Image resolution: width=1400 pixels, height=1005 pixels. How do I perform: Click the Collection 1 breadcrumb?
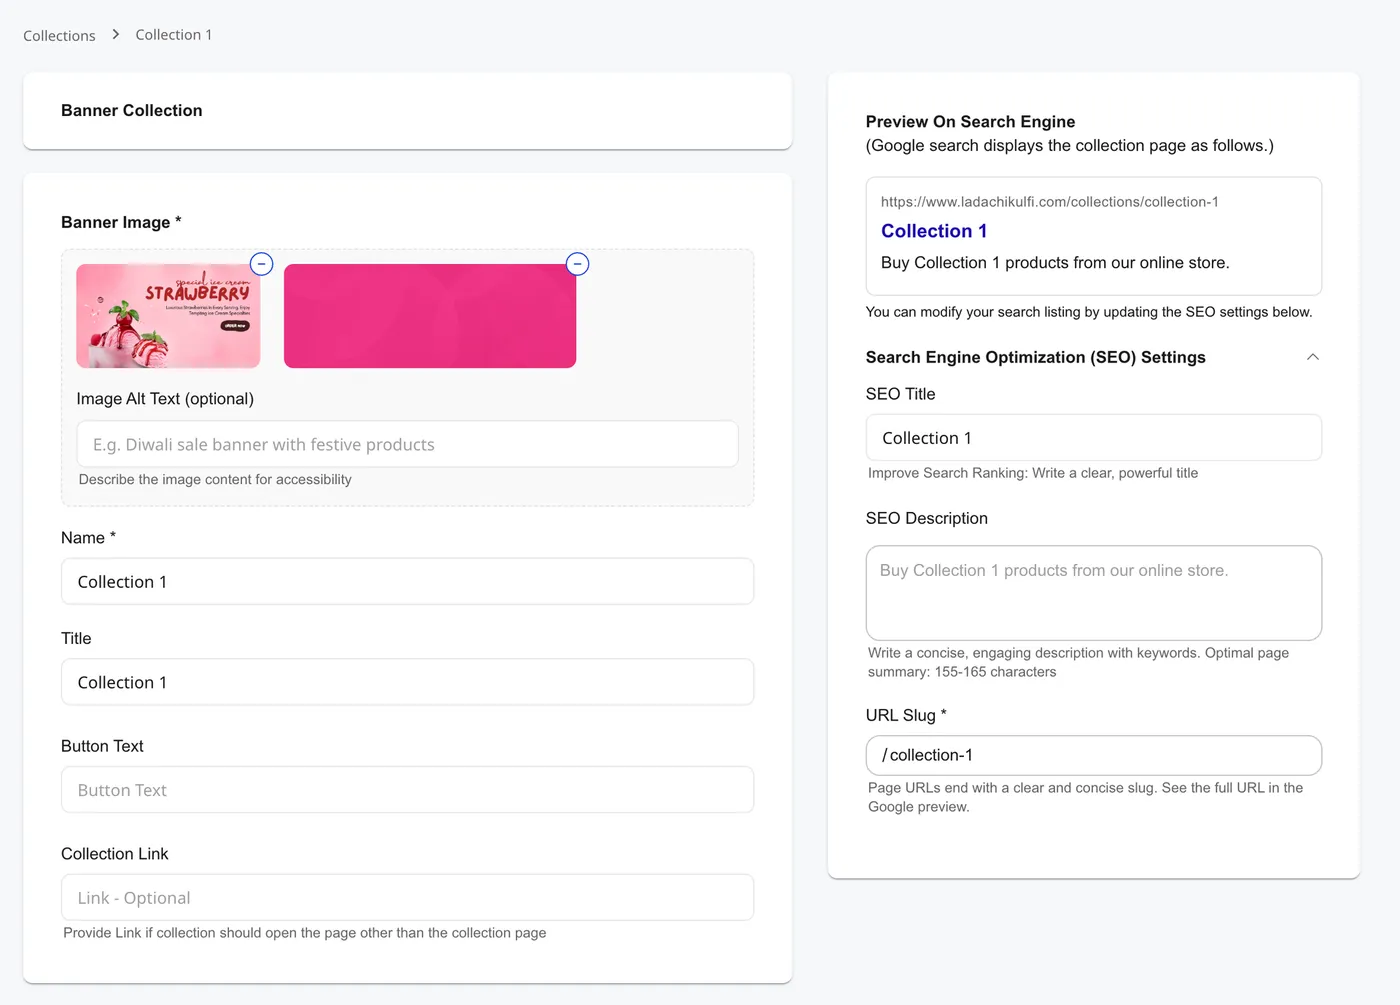[x=173, y=35]
